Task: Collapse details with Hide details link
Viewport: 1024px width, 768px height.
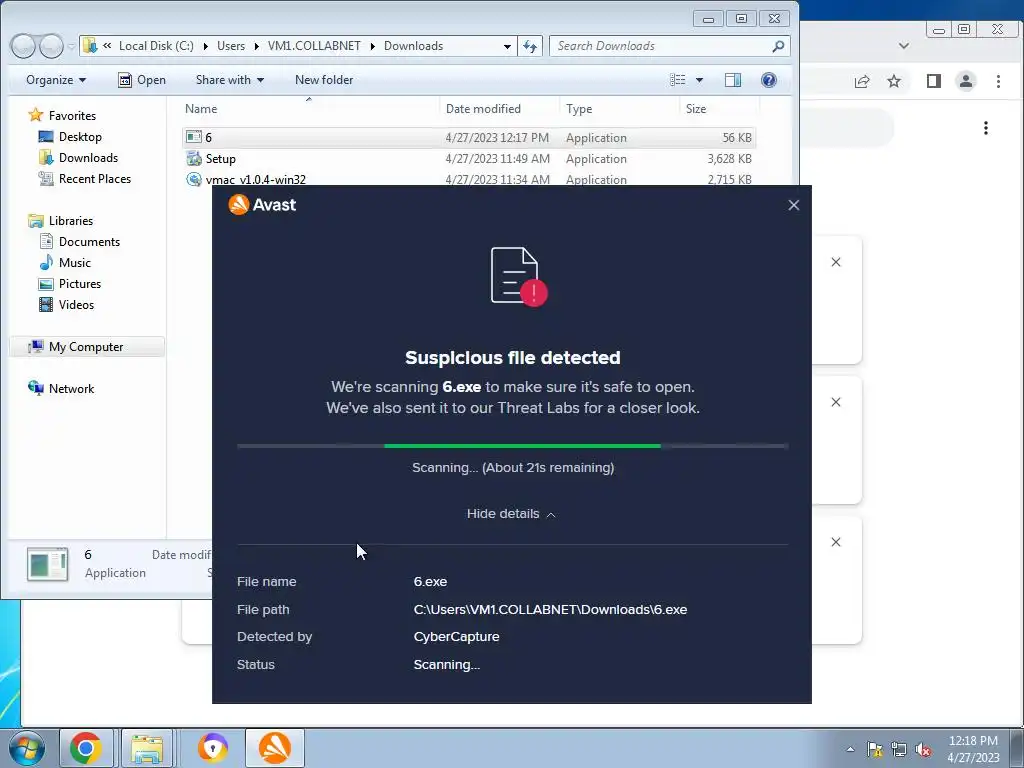Action: tap(511, 514)
